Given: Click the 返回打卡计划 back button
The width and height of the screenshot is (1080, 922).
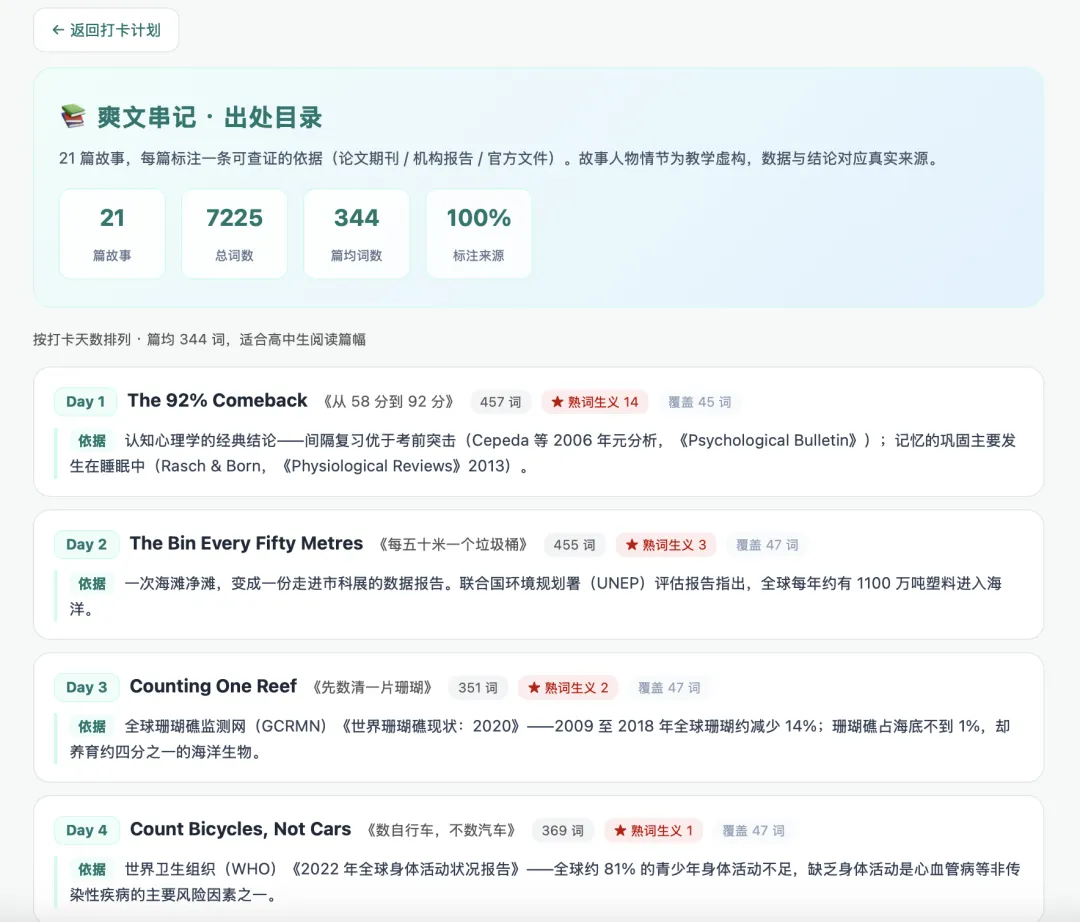Looking at the screenshot, I should tap(106, 30).
